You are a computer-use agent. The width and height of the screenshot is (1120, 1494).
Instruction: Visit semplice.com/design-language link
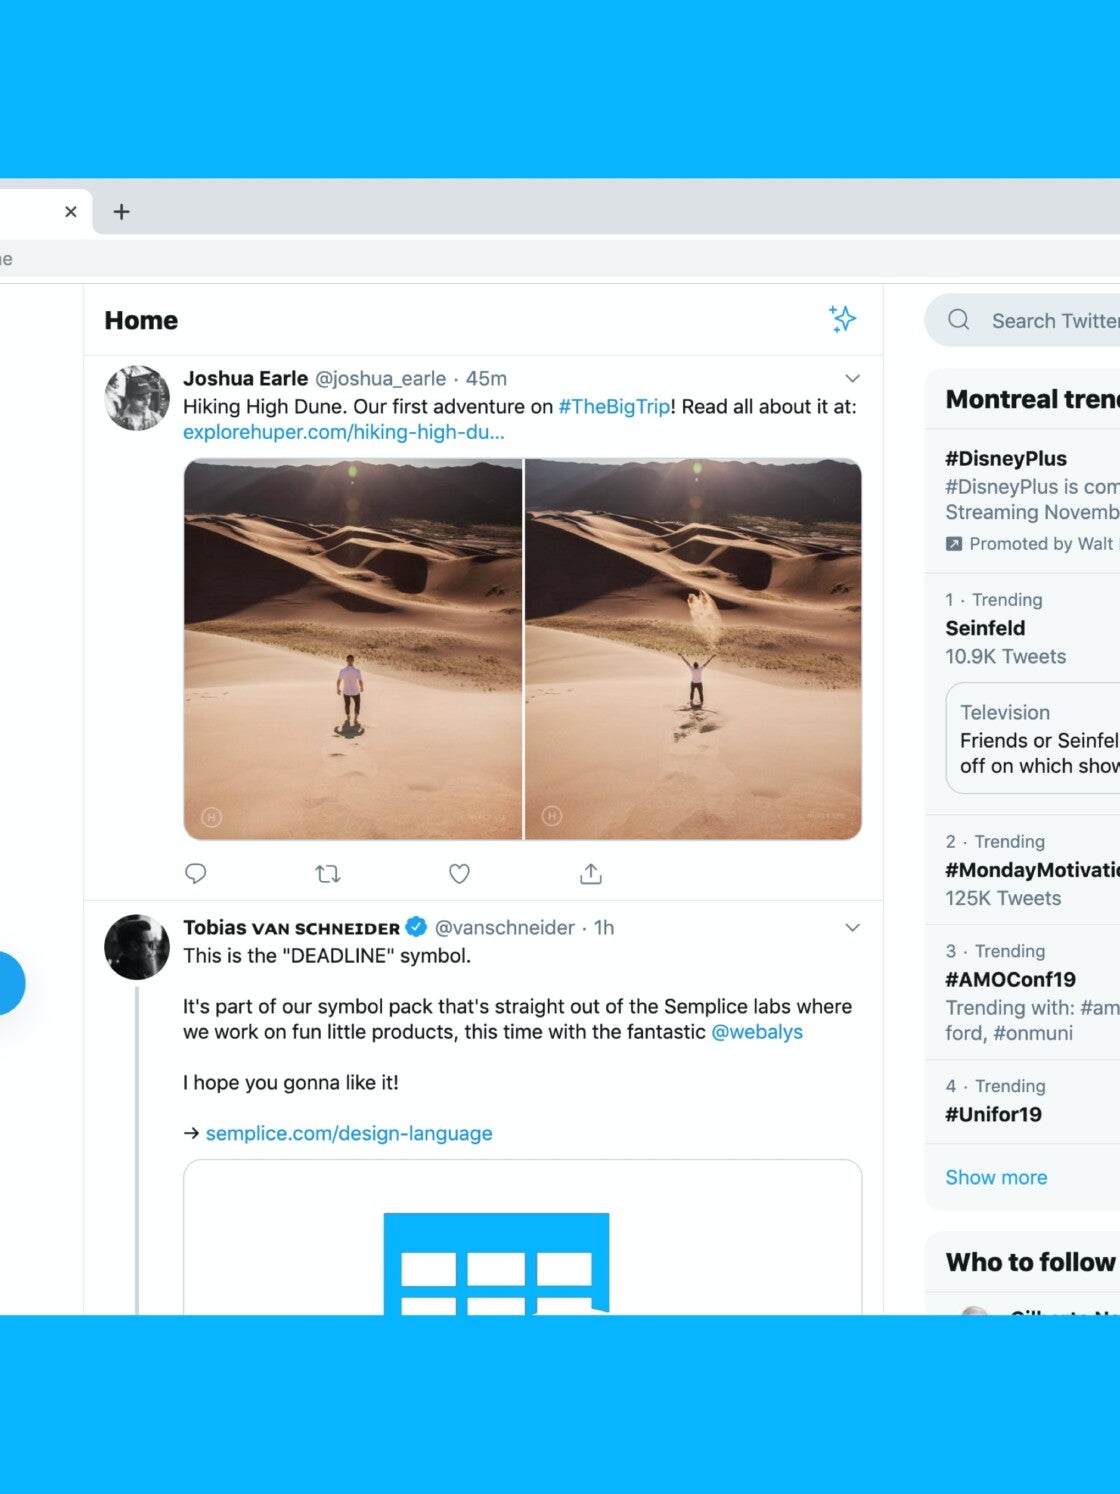(x=349, y=1133)
